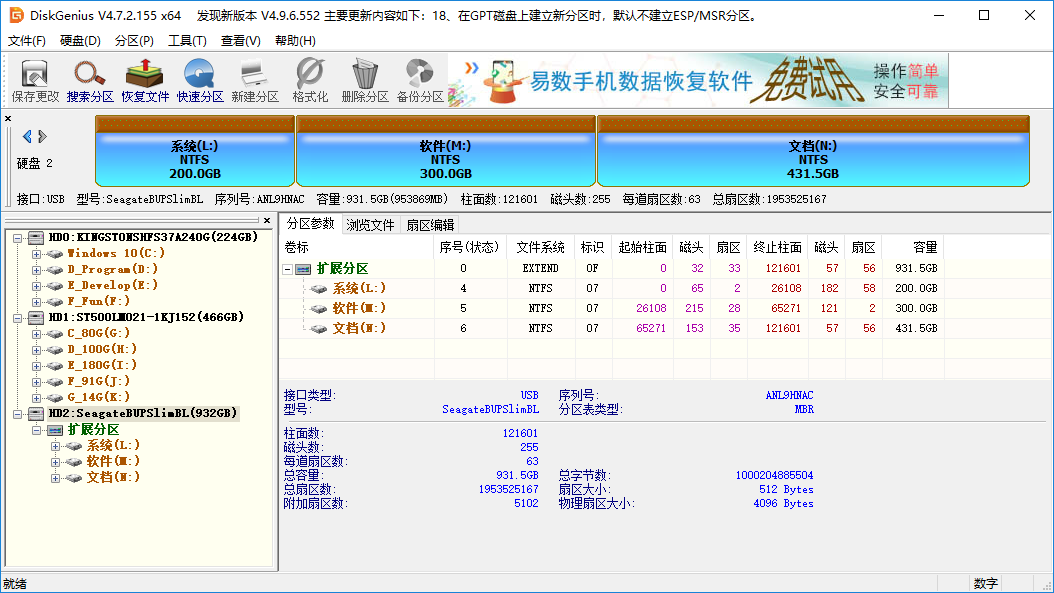
Task: Click the 就绪 status bar text
Action: 15,584
